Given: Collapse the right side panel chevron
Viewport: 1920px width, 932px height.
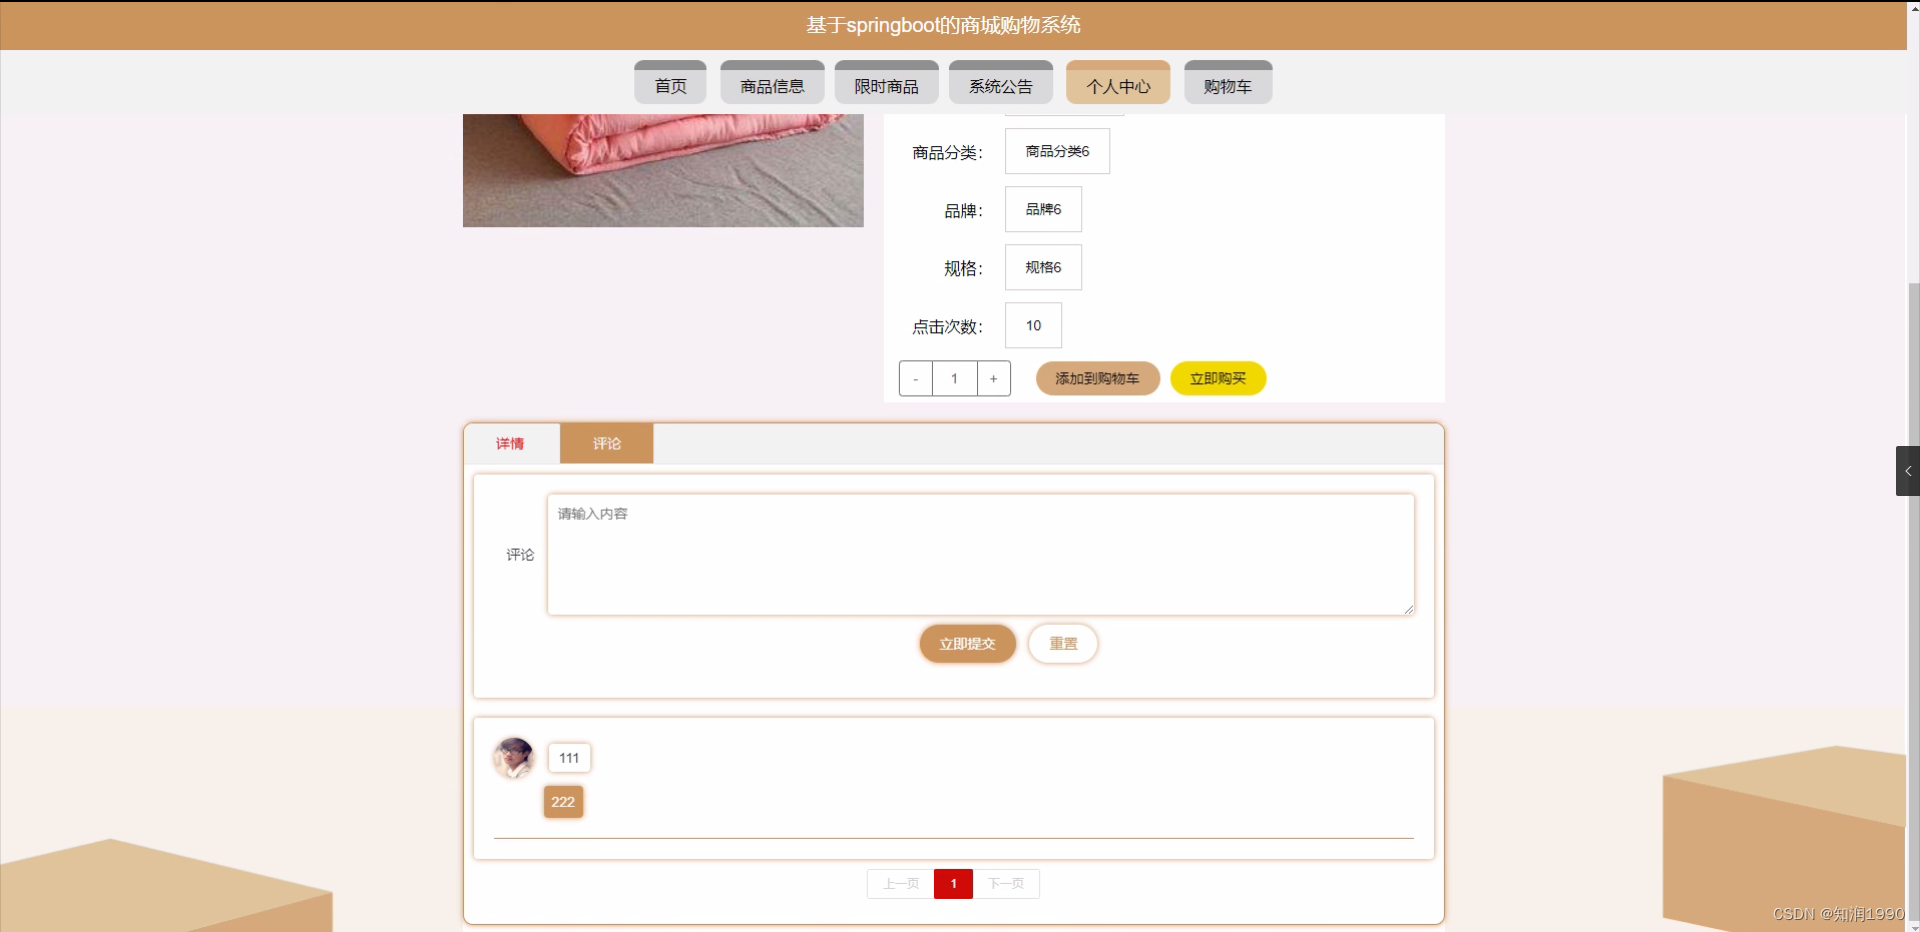Looking at the screenshot, I should coord(1907,470).
